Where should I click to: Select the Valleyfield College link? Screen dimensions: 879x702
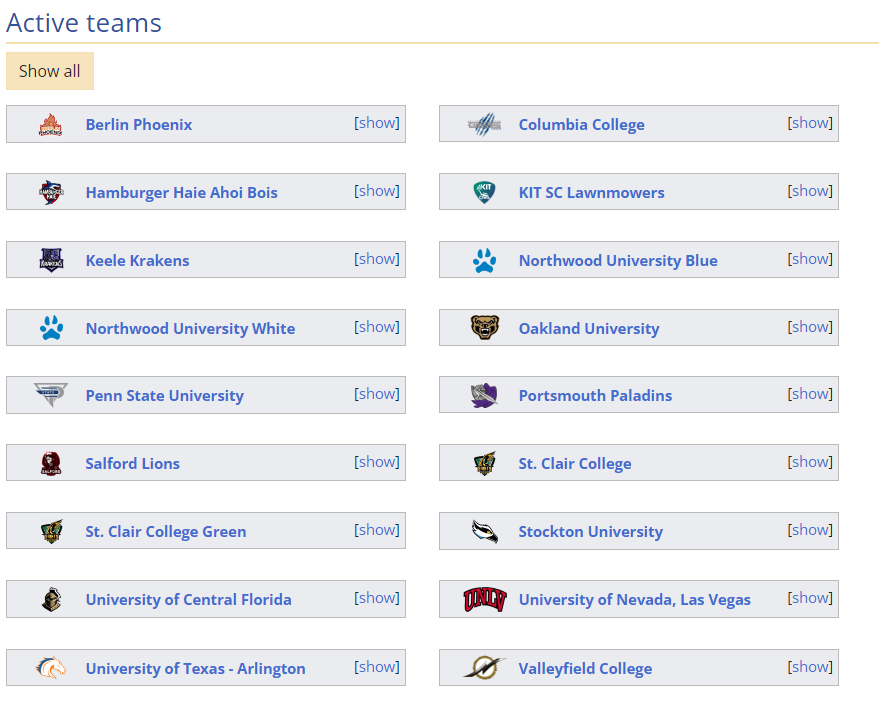585,668
